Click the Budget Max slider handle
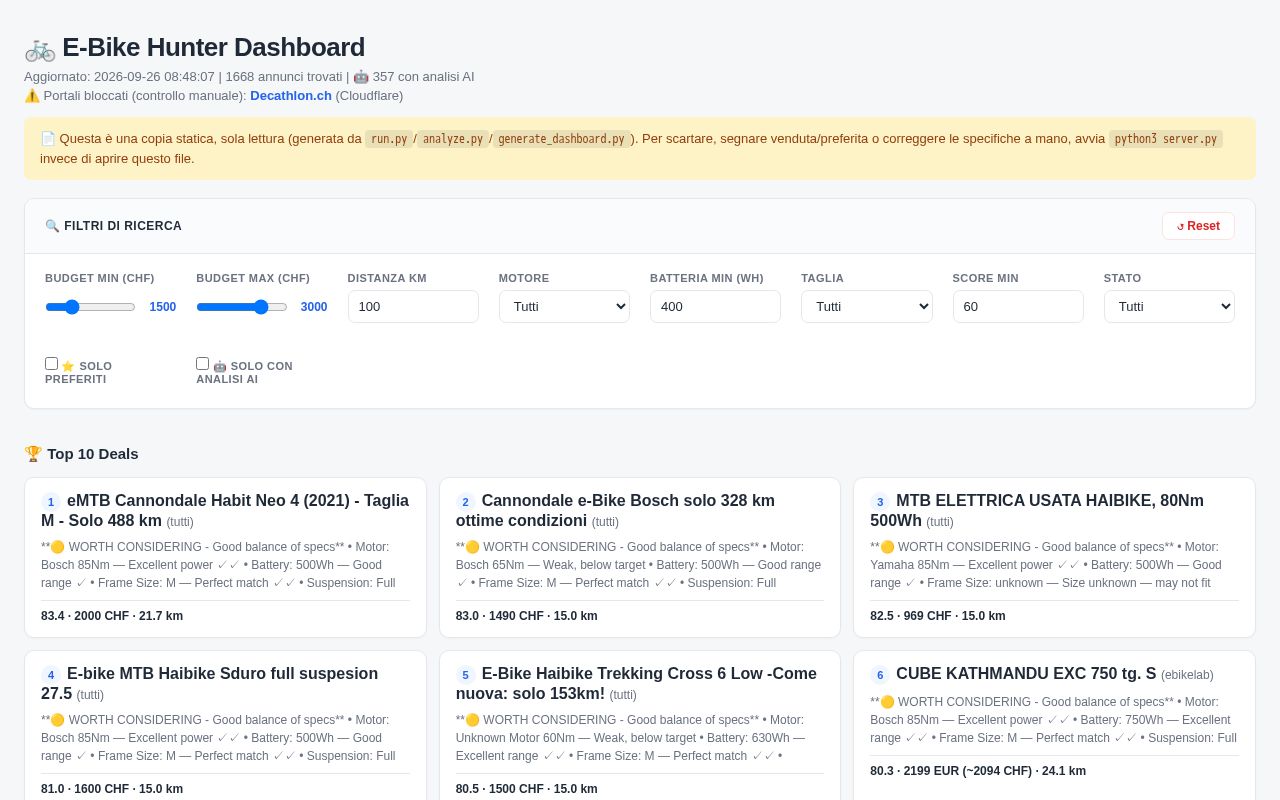The image size is (1280, 800). [x=261, y=307]
